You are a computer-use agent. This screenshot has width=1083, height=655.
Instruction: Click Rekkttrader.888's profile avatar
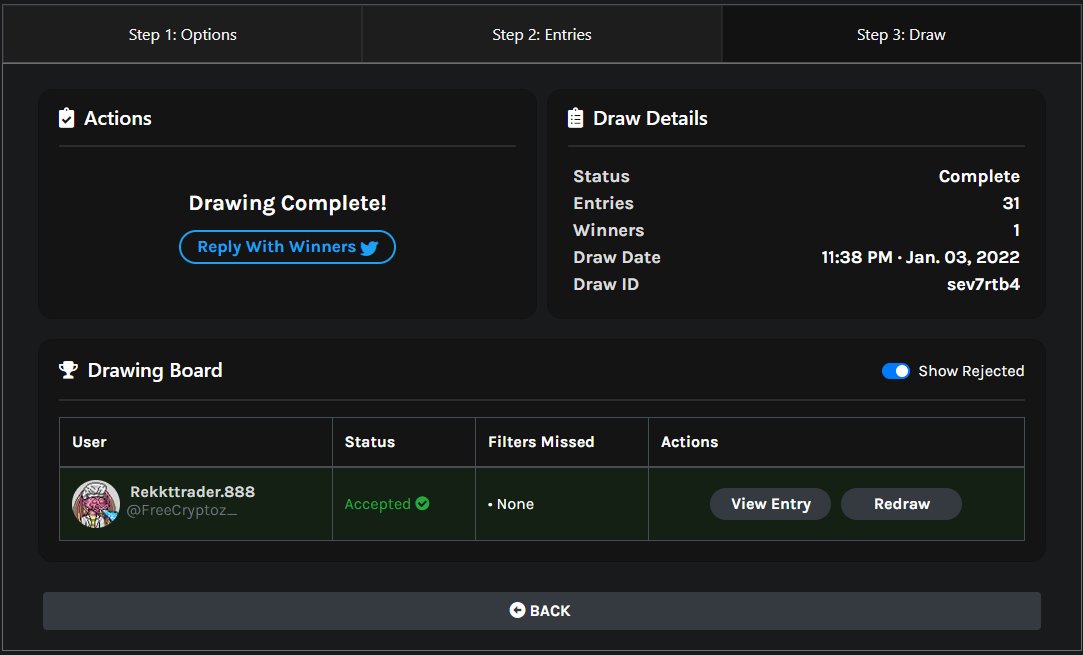coord(96,503)
